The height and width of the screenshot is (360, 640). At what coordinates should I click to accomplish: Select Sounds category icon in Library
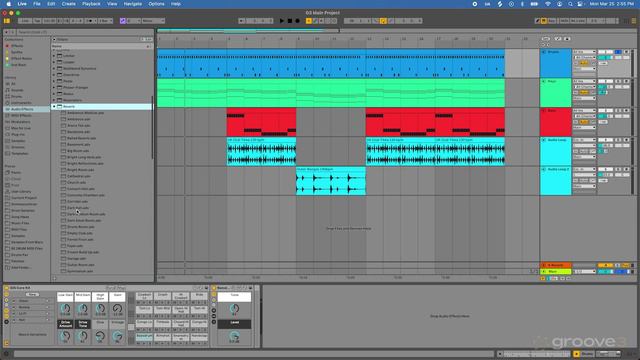(7, 90)
